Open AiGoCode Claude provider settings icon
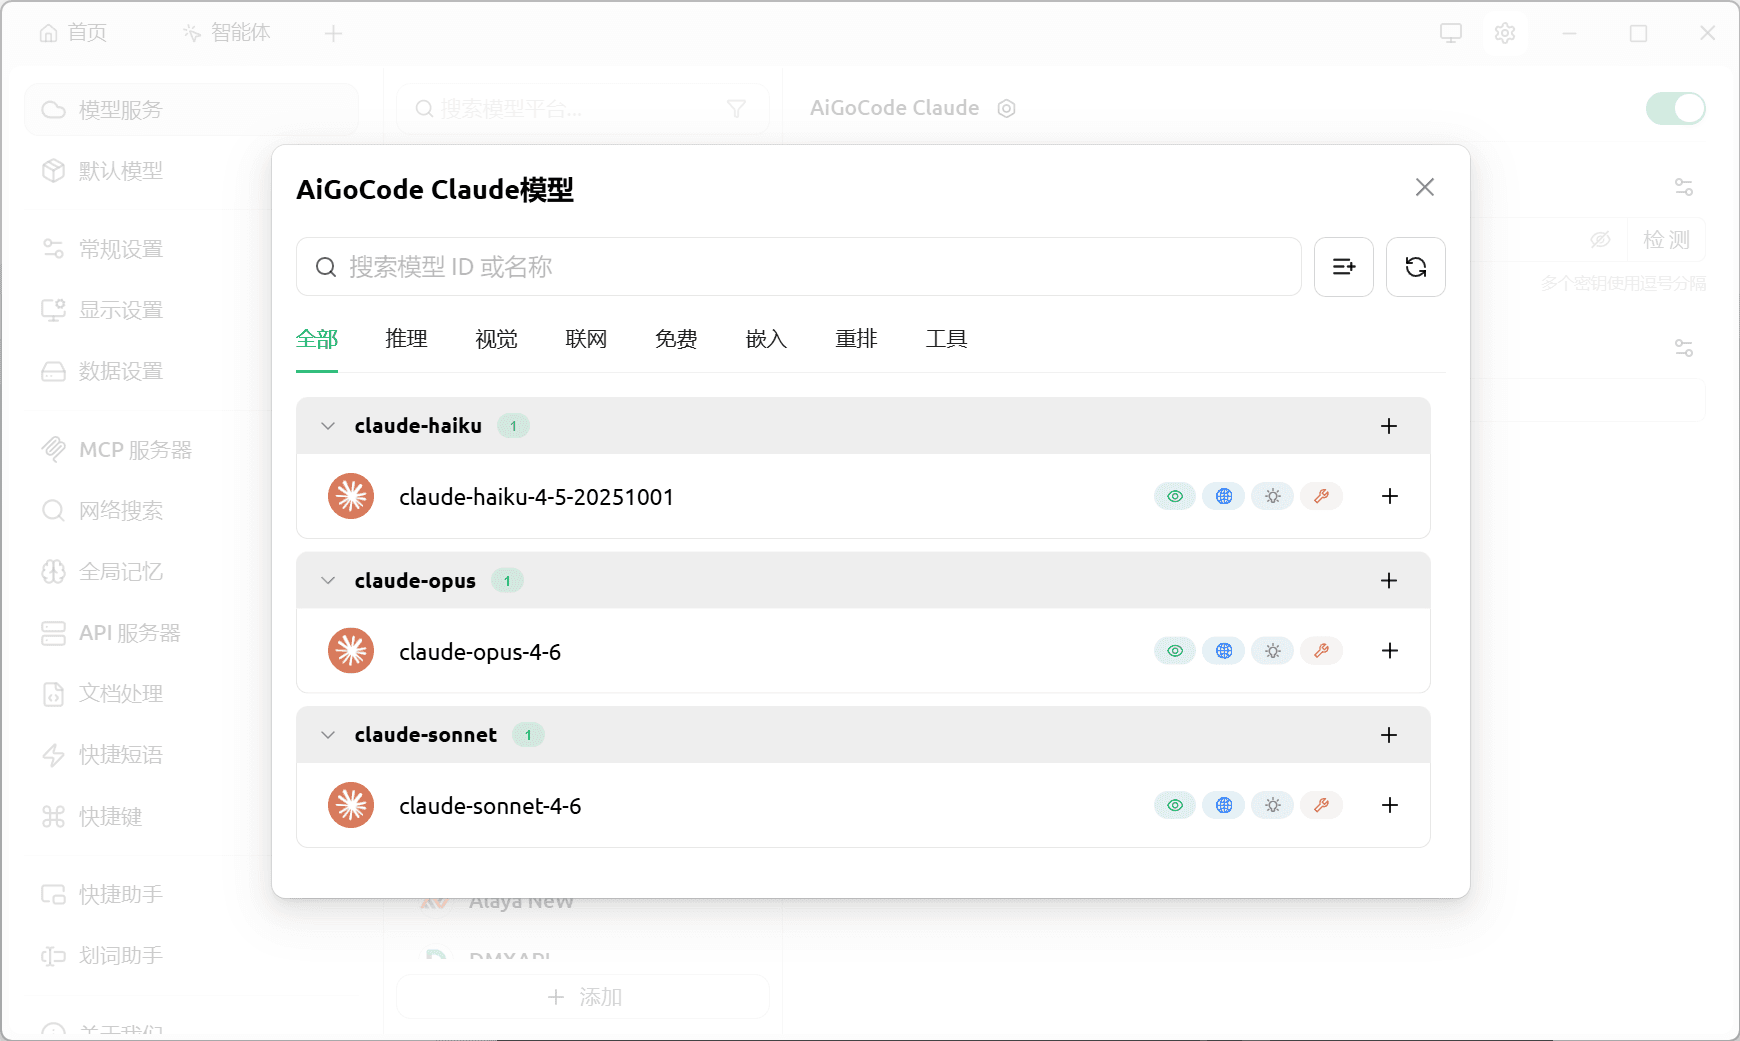 pyautogui.click(x=1007, y=108)
